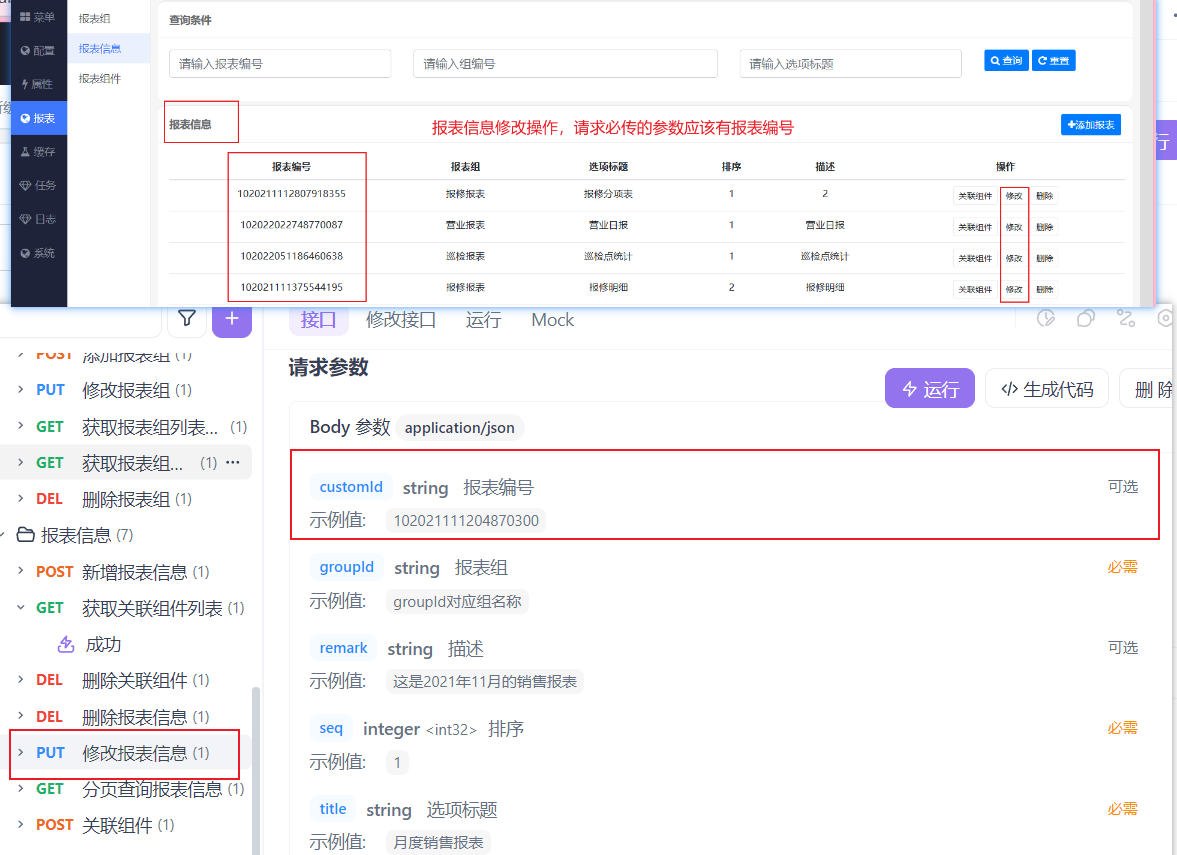Expand DEL 删除关联组件 entry
This screenshot has width=1177, height=855.
coord(20,679)
